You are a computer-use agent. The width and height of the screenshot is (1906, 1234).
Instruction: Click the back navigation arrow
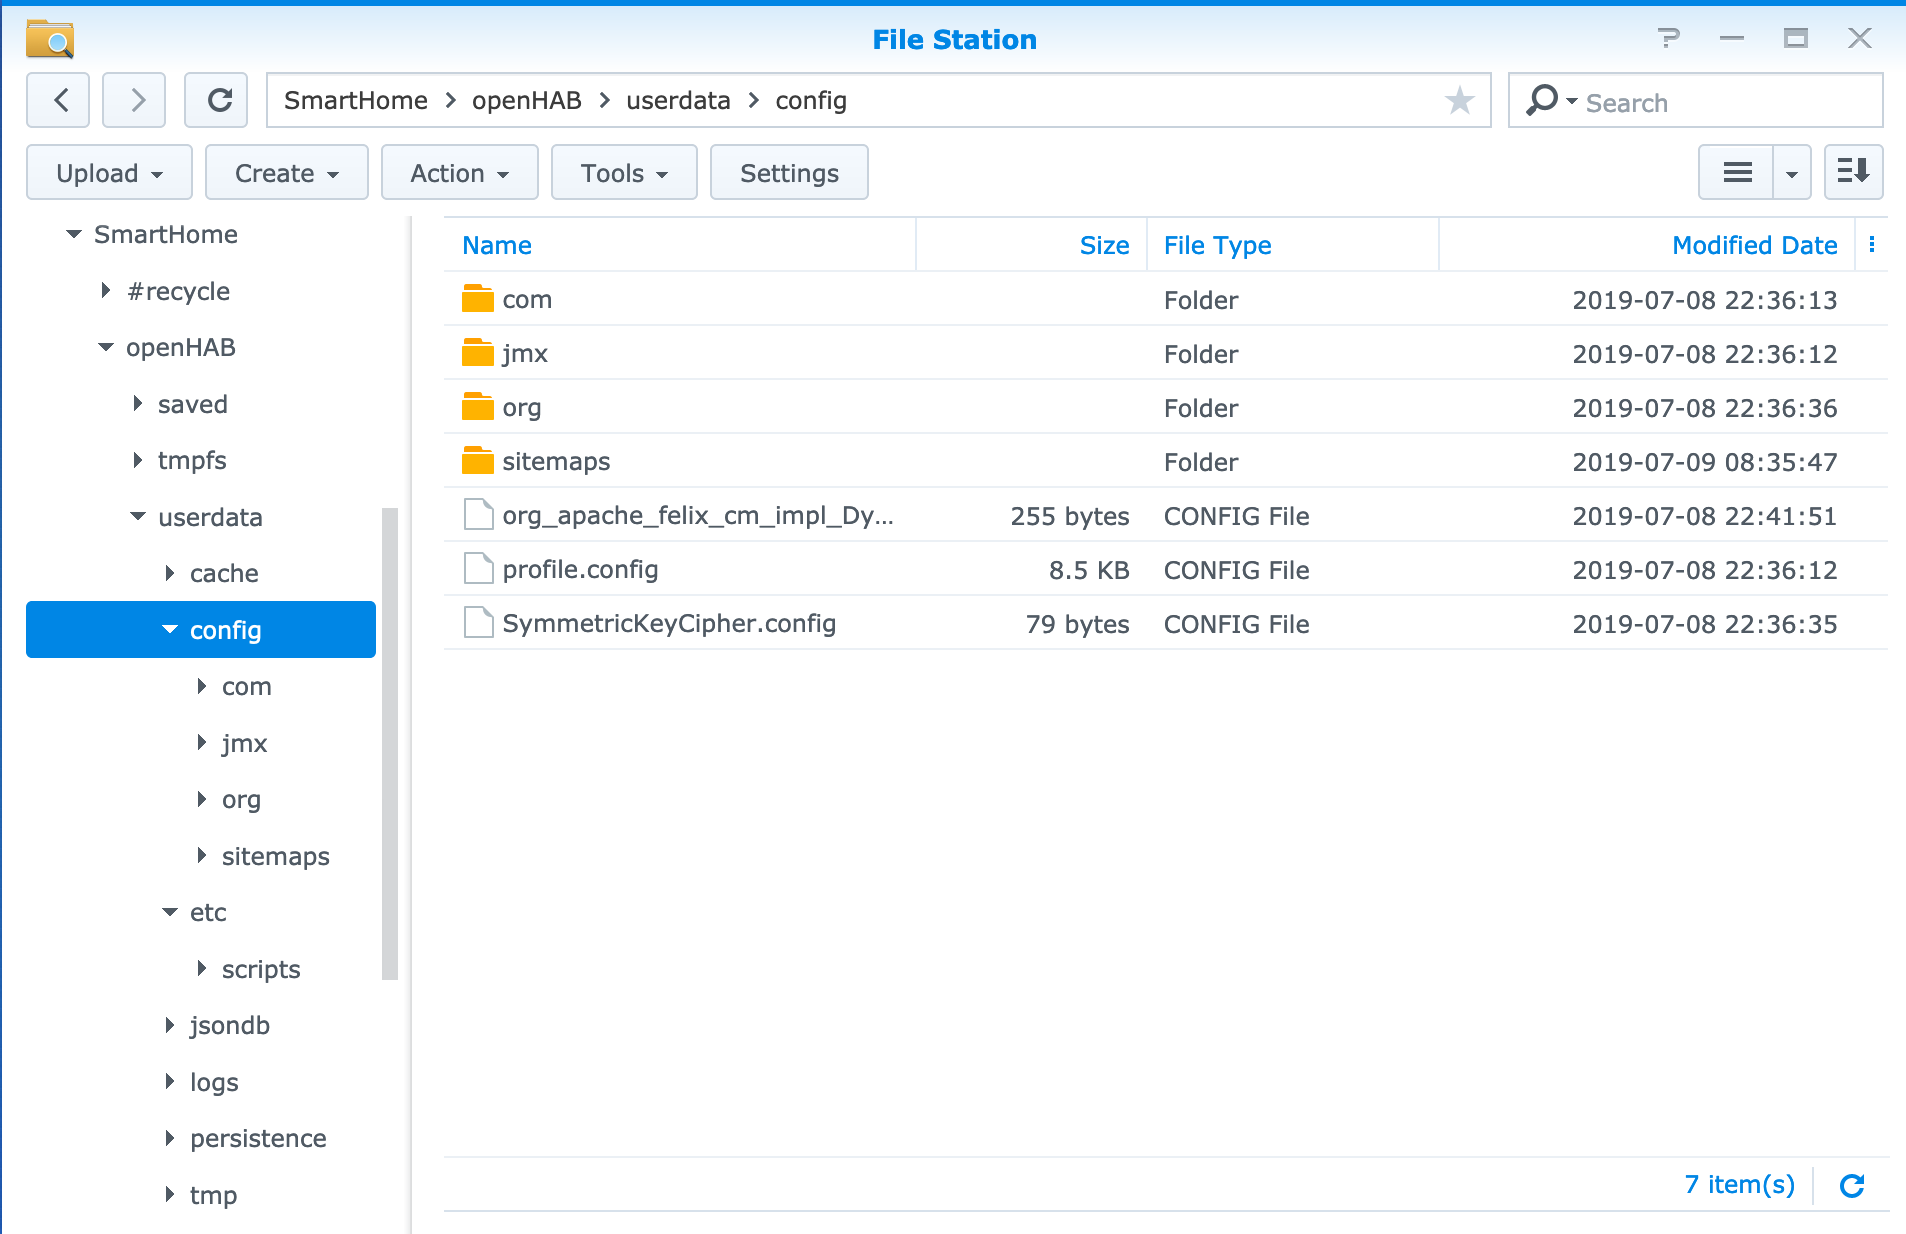[58, 100]
